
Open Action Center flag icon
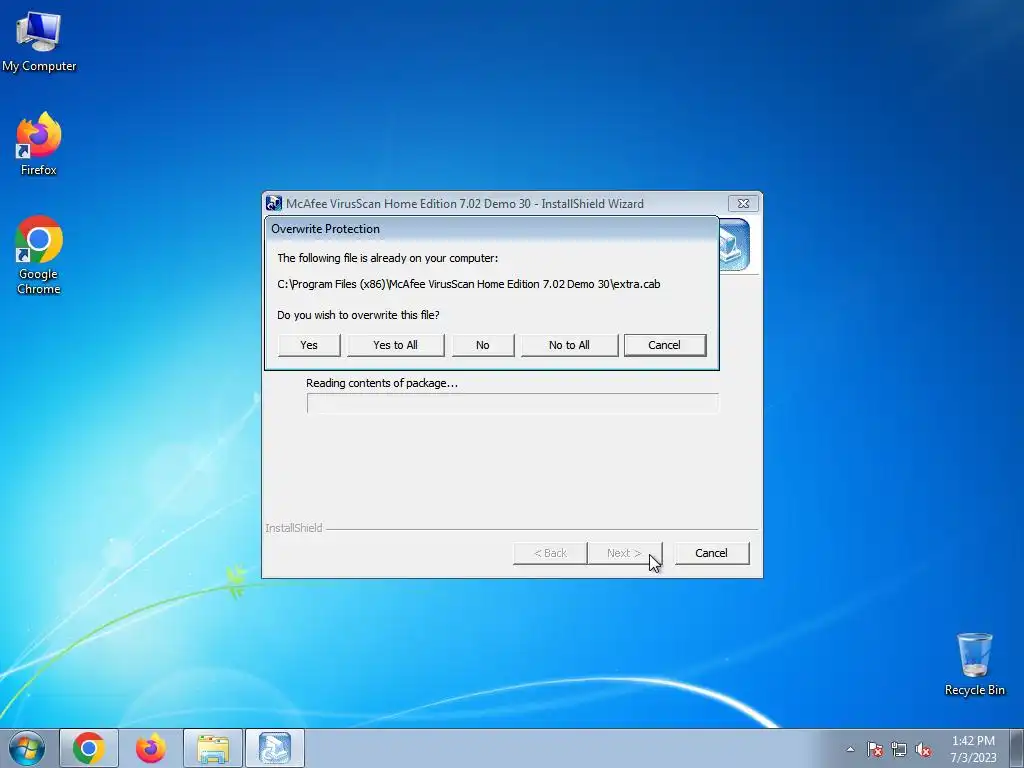point(875,749)
